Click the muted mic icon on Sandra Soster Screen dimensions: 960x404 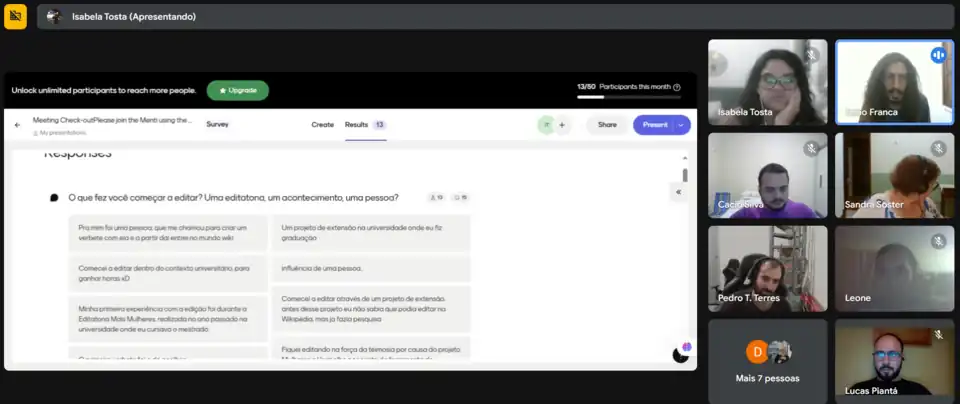click(x=938, y=148)
